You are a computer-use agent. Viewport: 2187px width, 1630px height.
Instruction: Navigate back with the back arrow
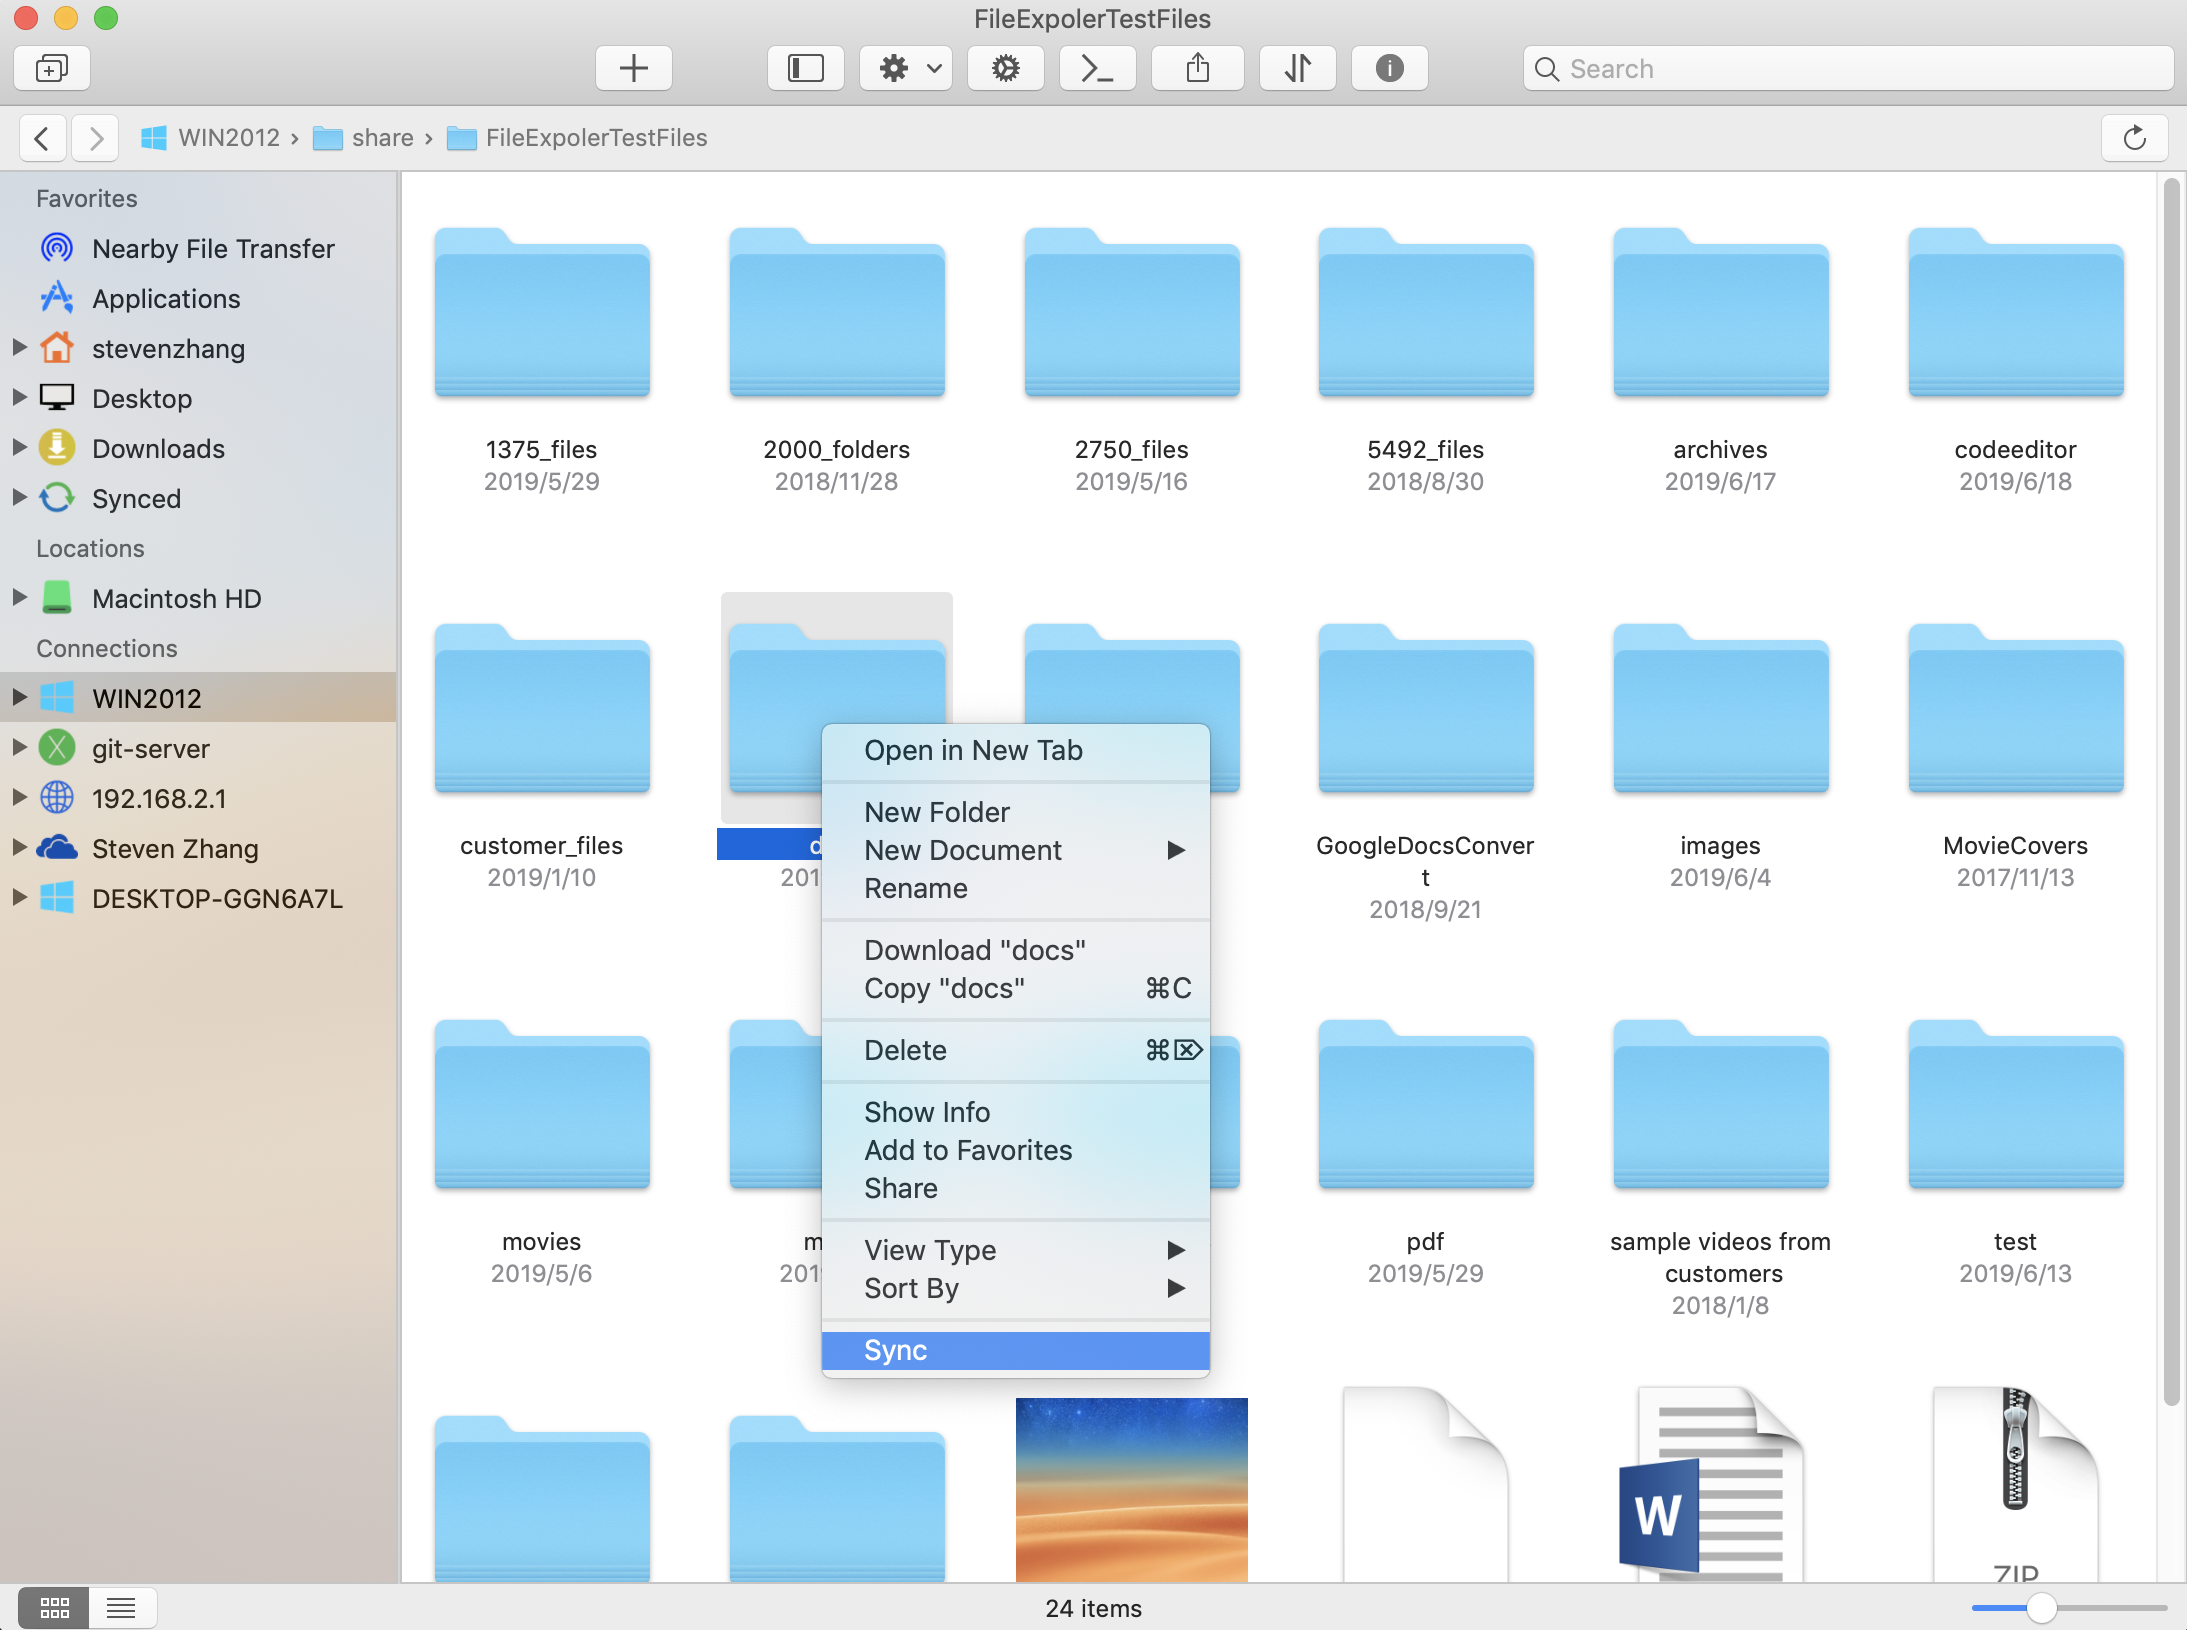coord(43,138)
